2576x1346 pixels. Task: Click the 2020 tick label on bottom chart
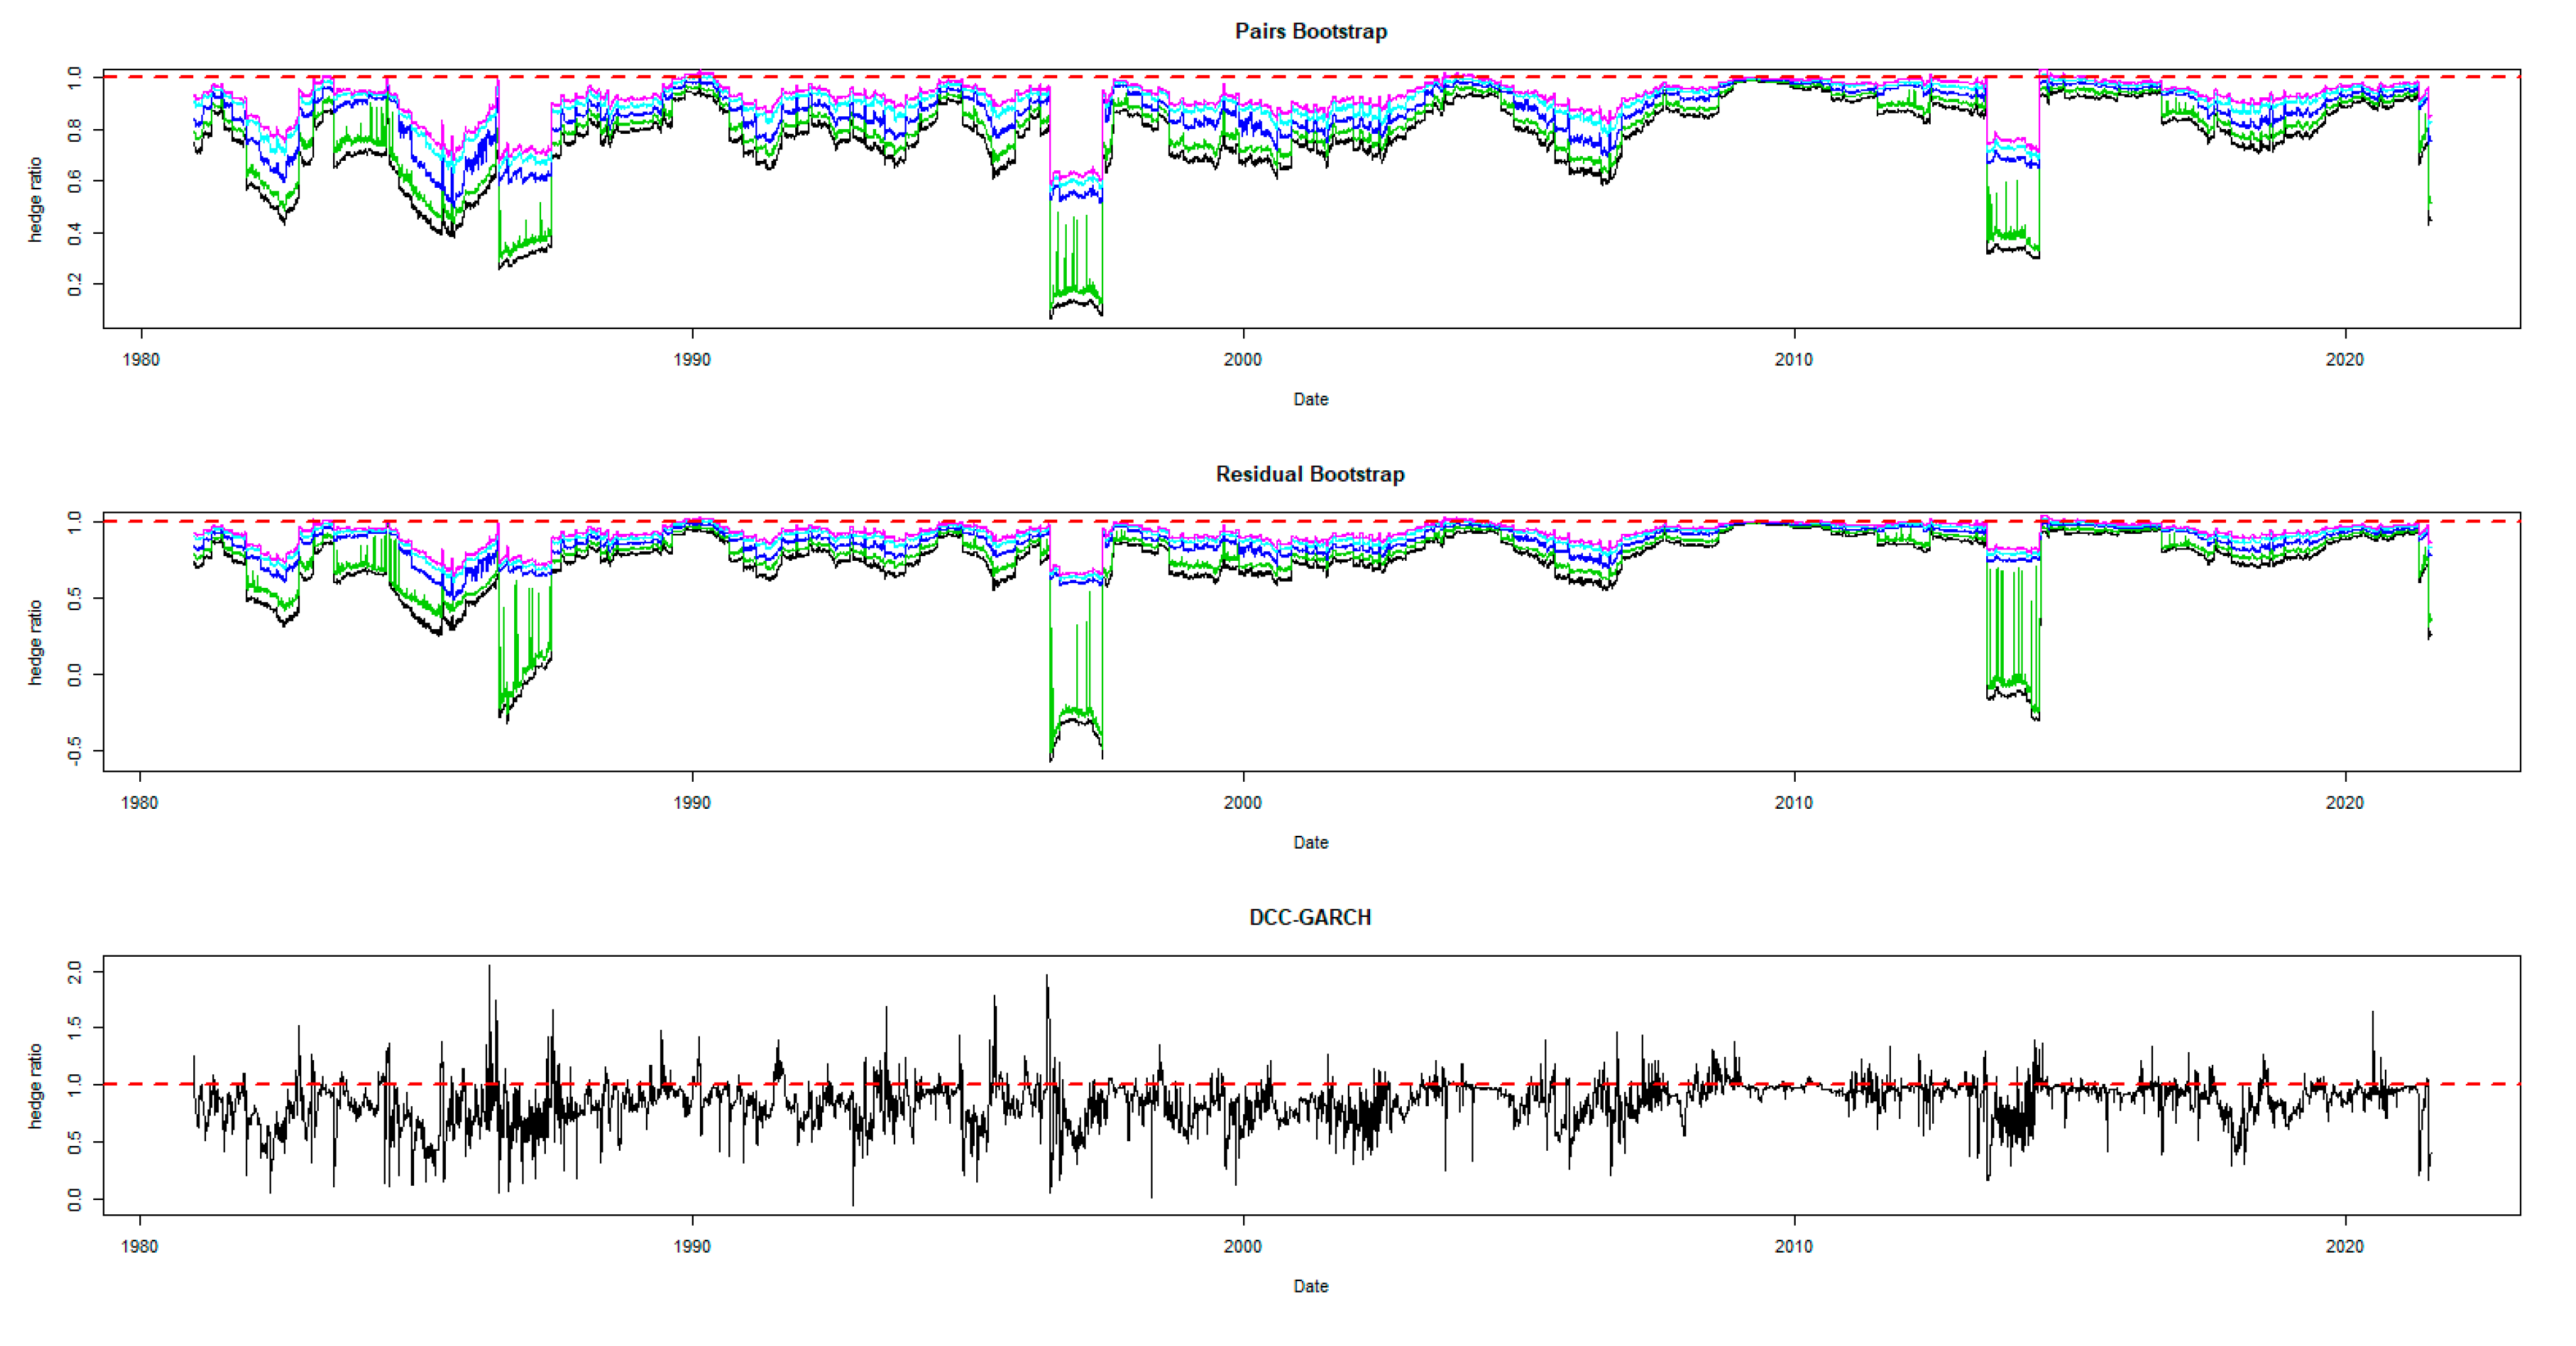pyautogui.click(x=2344, y=1246)
